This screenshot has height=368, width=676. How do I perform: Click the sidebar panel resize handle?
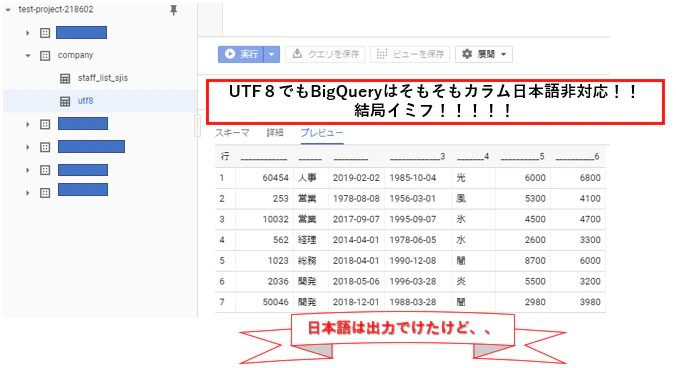[197, 126]
